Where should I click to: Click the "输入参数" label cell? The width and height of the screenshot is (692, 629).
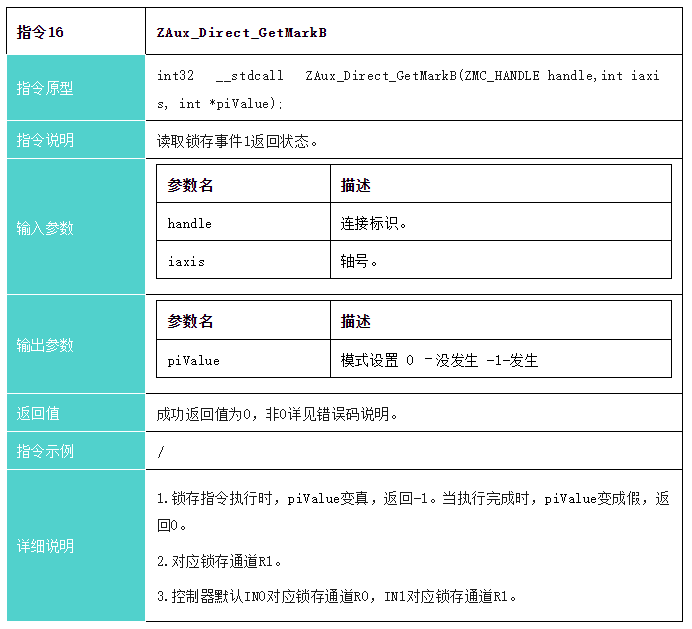76,227
